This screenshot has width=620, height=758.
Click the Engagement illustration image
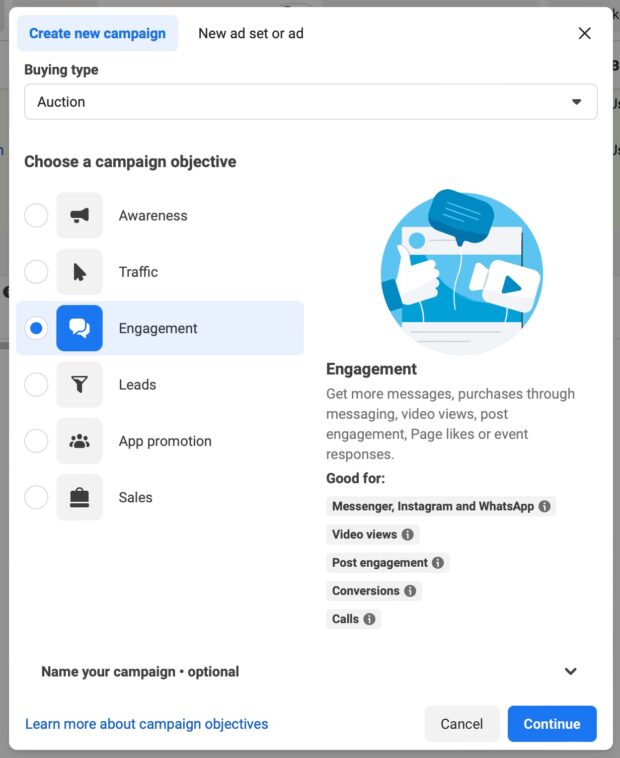point(461,271)
